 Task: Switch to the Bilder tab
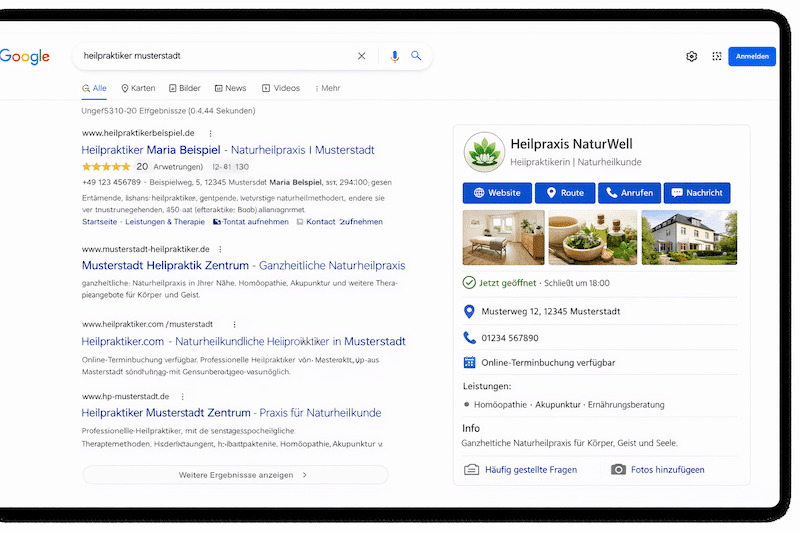(x=185, y=88)
